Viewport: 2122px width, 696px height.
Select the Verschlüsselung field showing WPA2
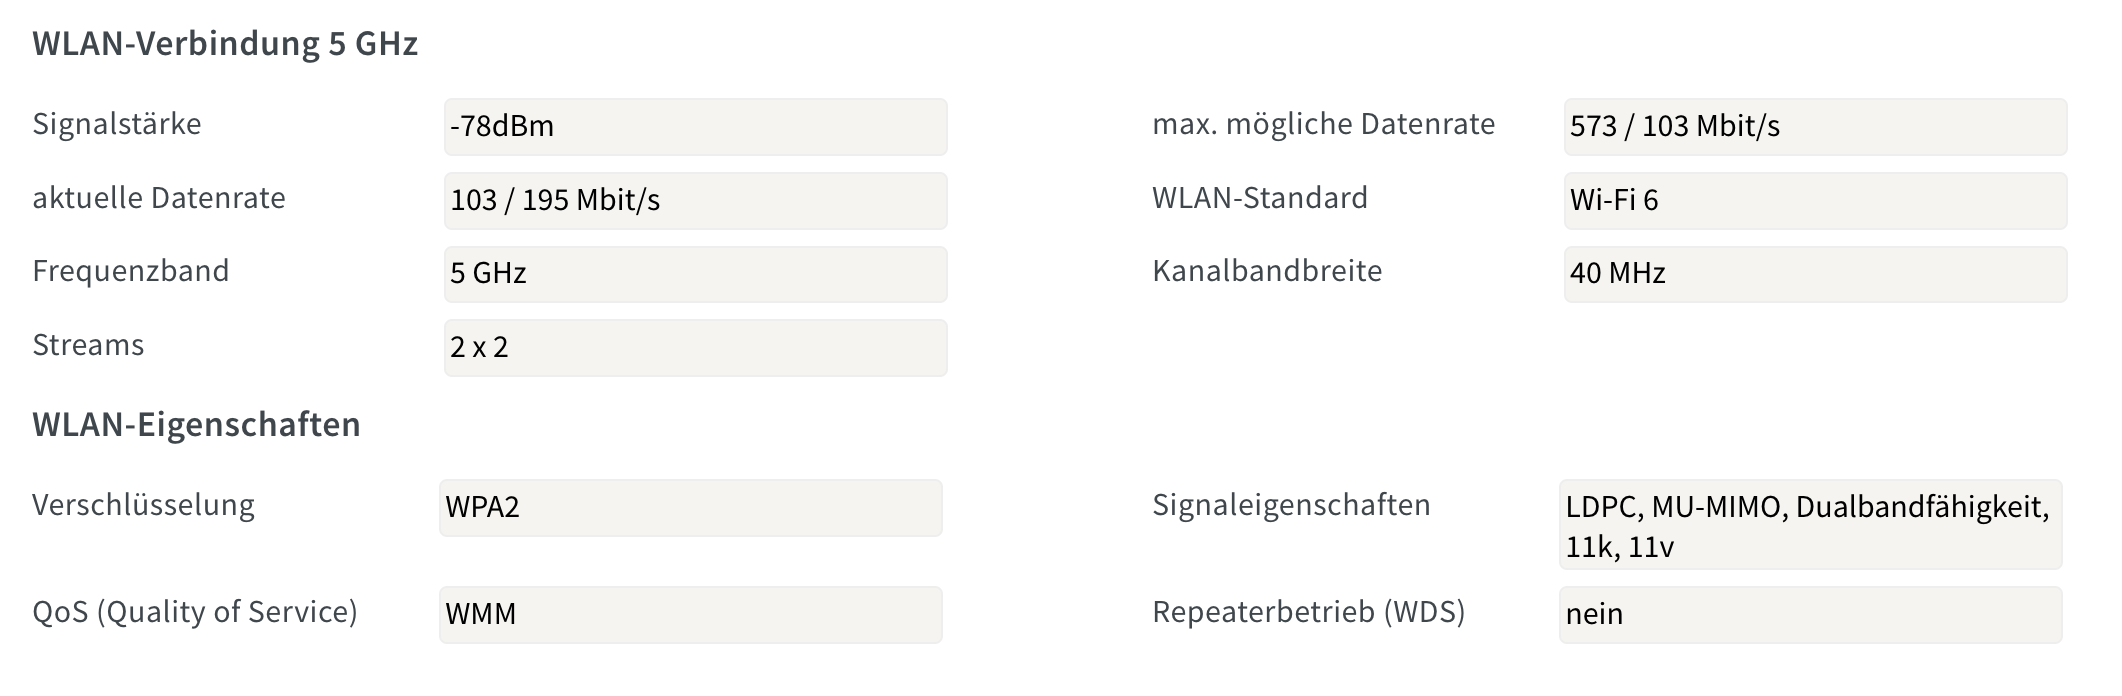click(690, 508)
